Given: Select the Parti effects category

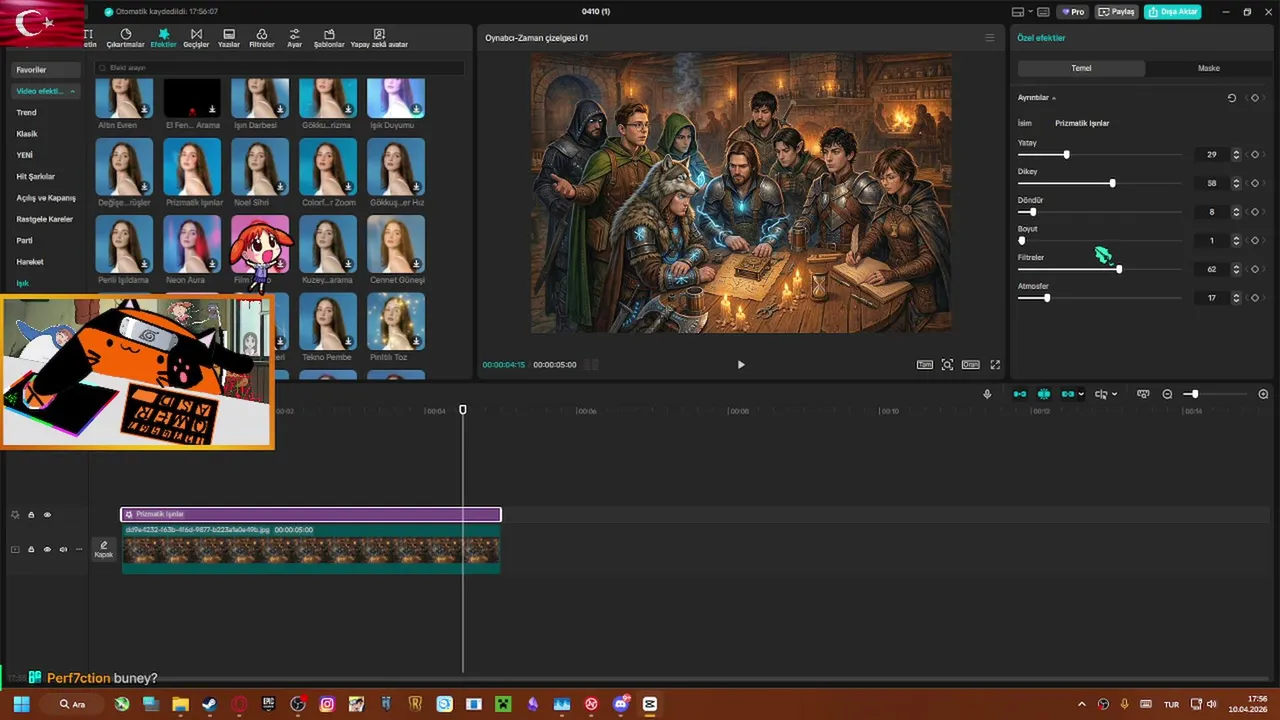Looking at the screenshot, I should (25, 241).
